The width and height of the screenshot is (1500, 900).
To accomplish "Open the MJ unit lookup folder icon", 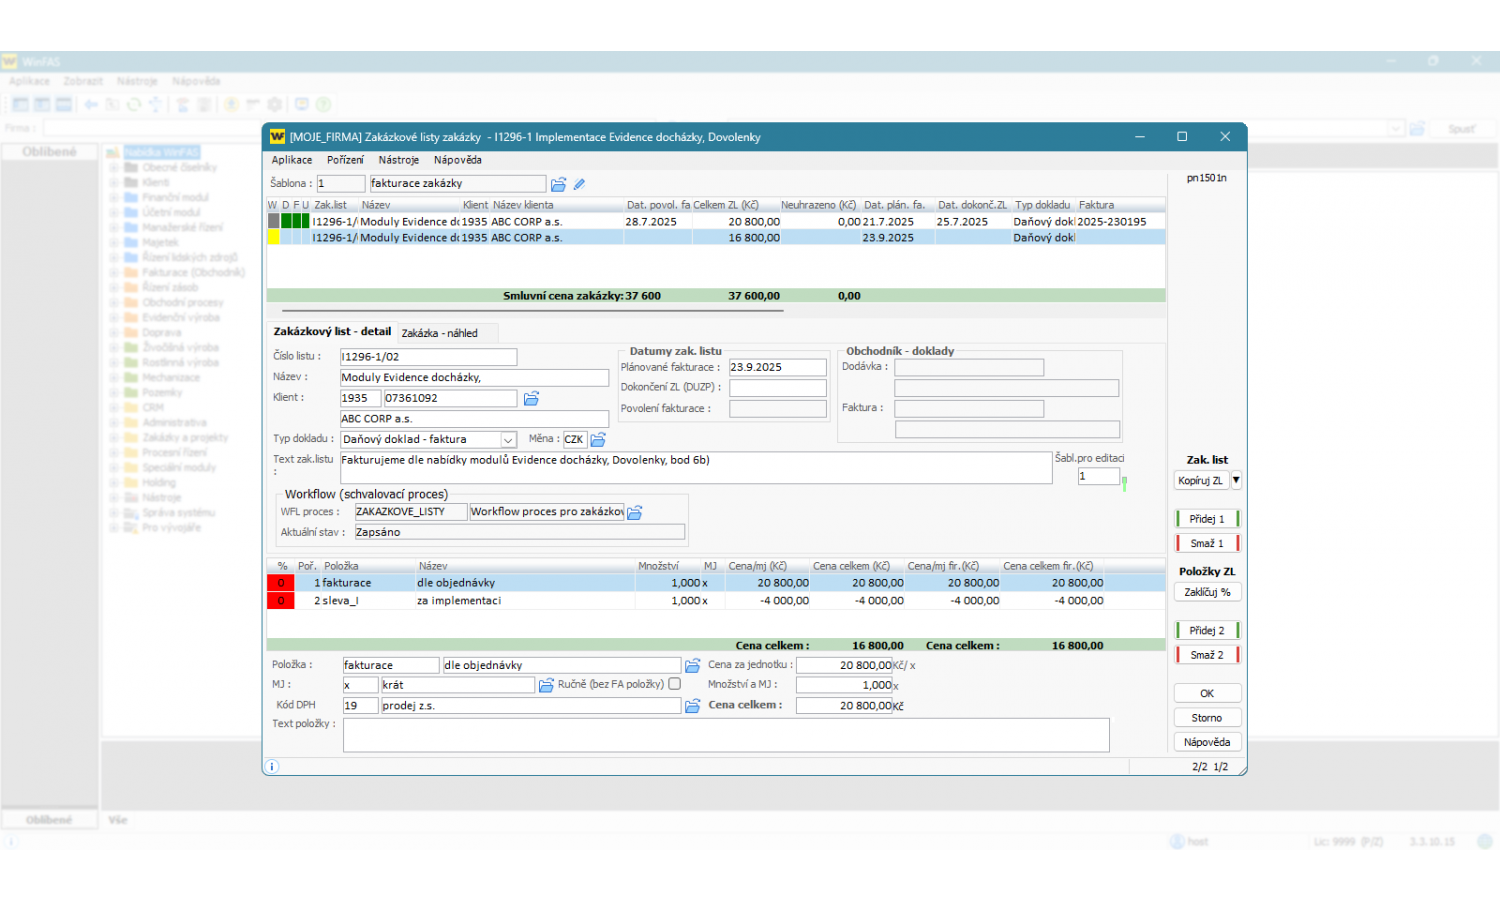I will click(x=546, y=686).
